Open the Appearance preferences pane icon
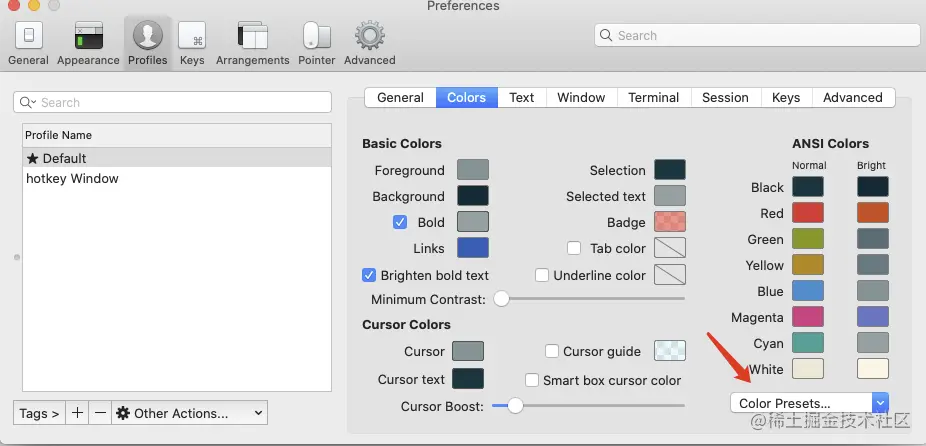This screenshot has height=446, width=926. pos(89,35)
